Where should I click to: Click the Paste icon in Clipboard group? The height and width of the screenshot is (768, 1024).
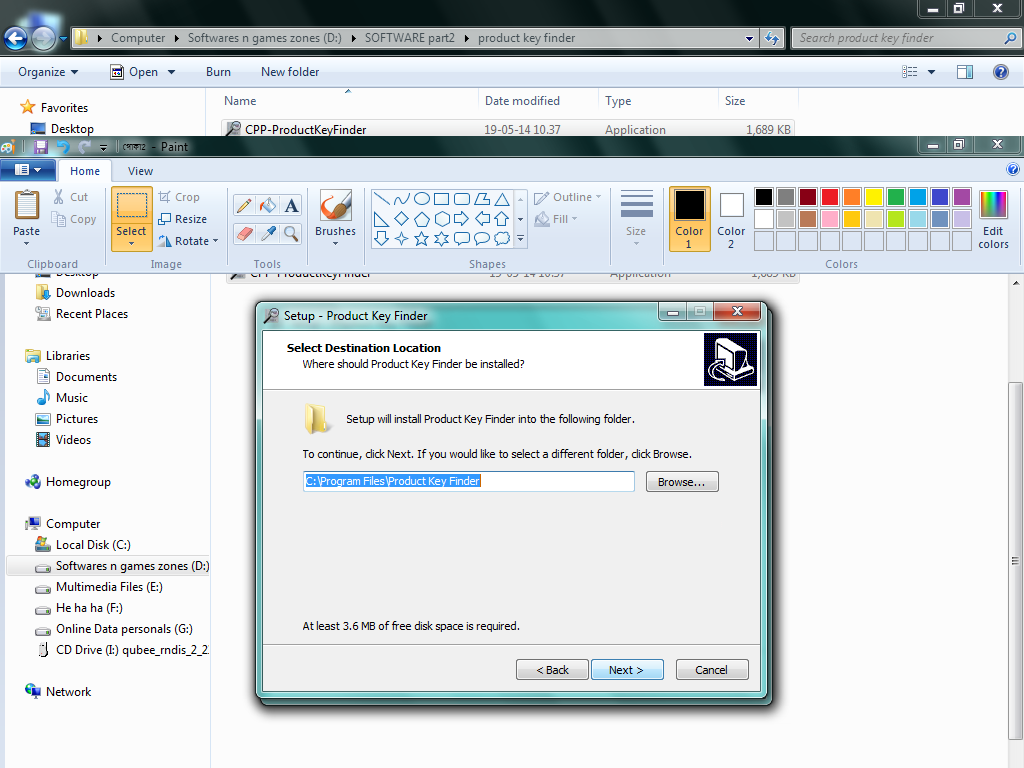coord(27,205)
